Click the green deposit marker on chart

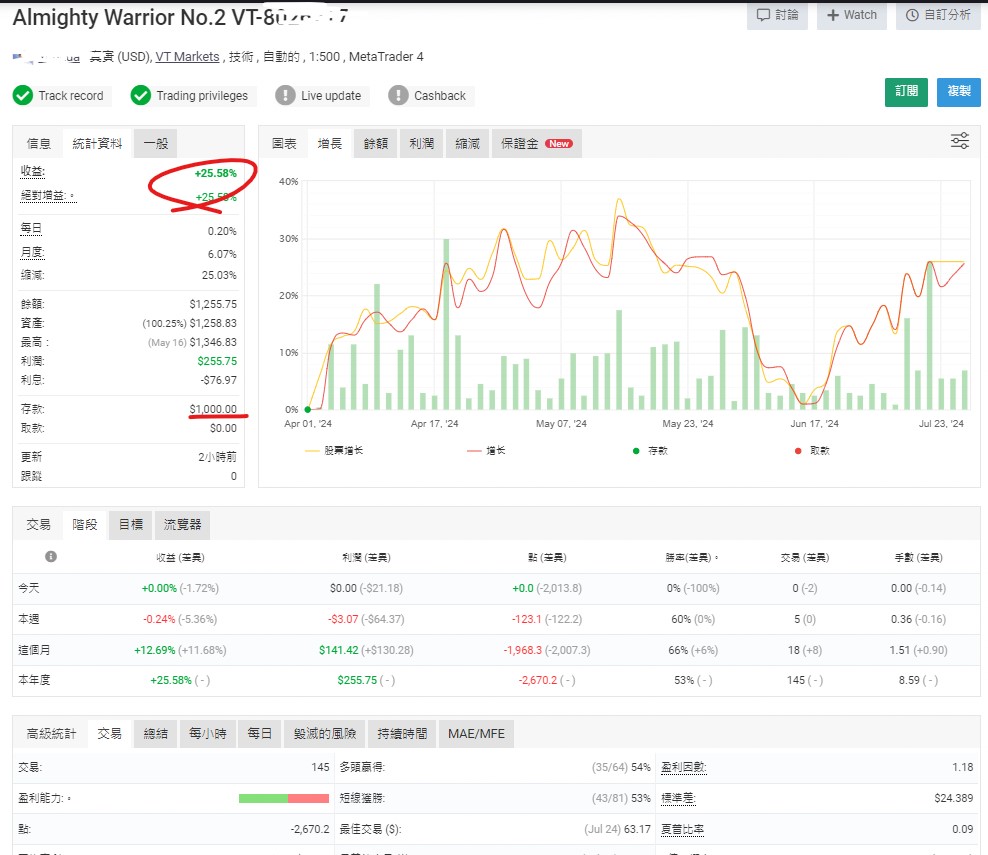click(x=307, y=410)
